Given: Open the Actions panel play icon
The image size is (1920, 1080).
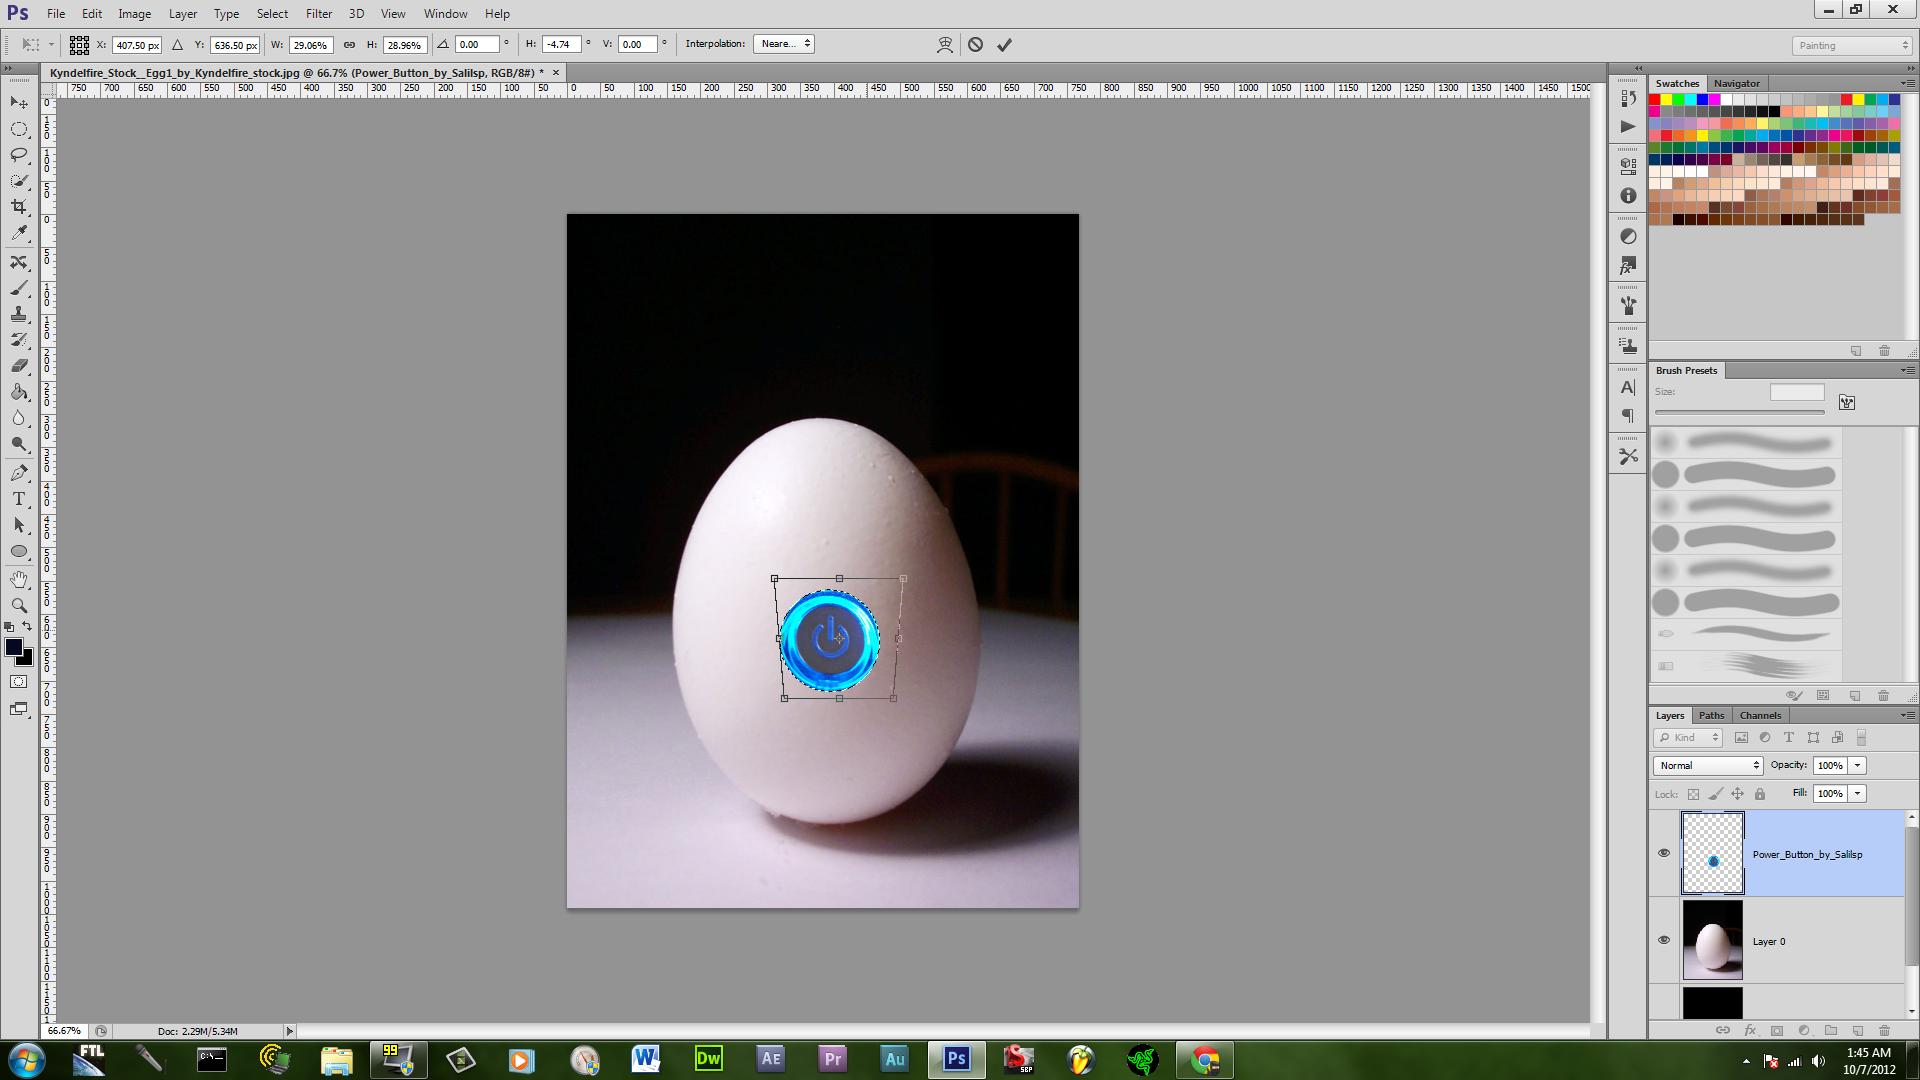Looking at the screenshot, I should click(1628, 127).
